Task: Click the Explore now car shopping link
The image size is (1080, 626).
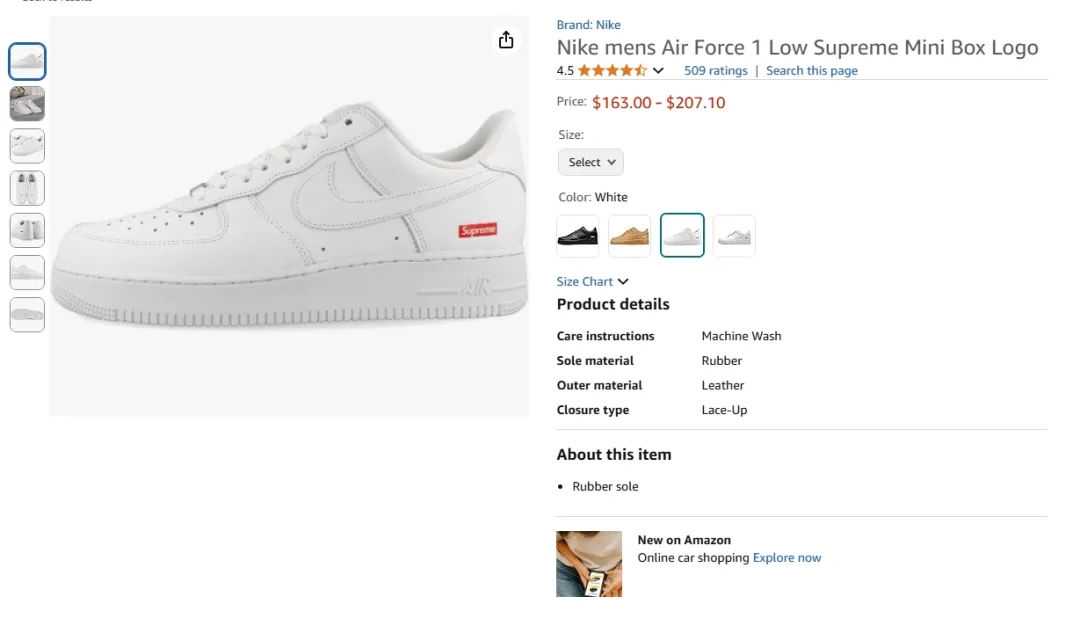Action: pyautogui.click(x=786, y=558)
